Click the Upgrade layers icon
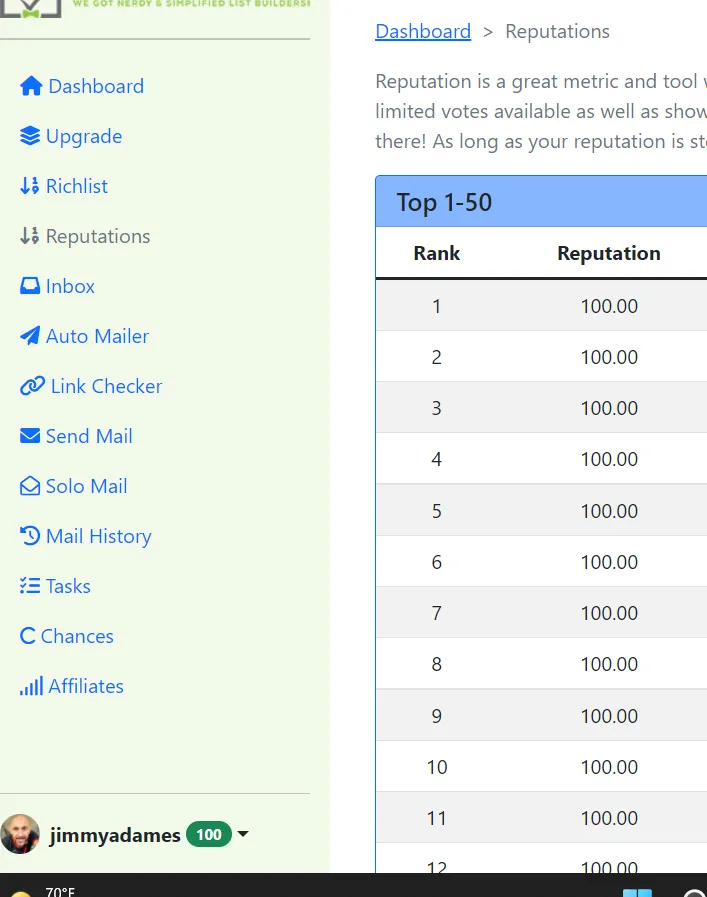 coord(30,136)
